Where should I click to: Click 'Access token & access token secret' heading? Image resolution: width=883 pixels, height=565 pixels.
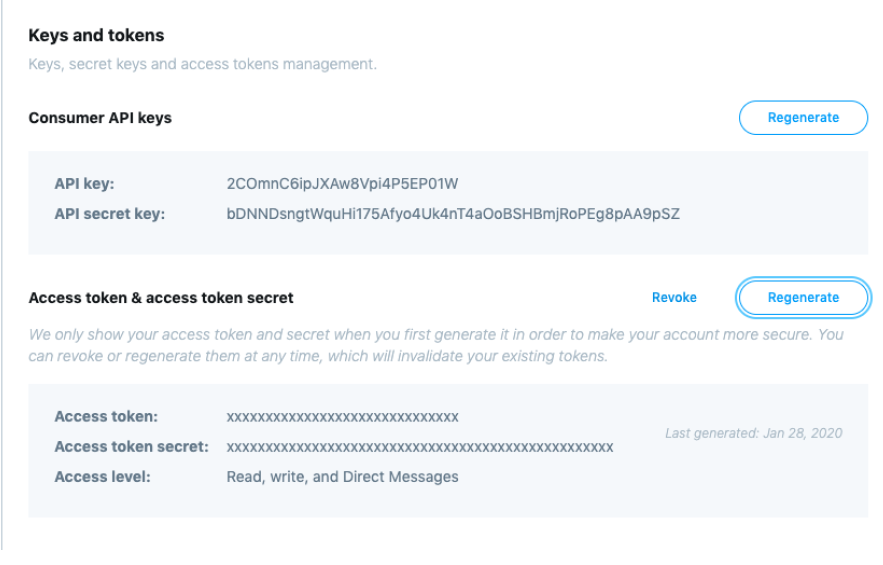(161, 298)
